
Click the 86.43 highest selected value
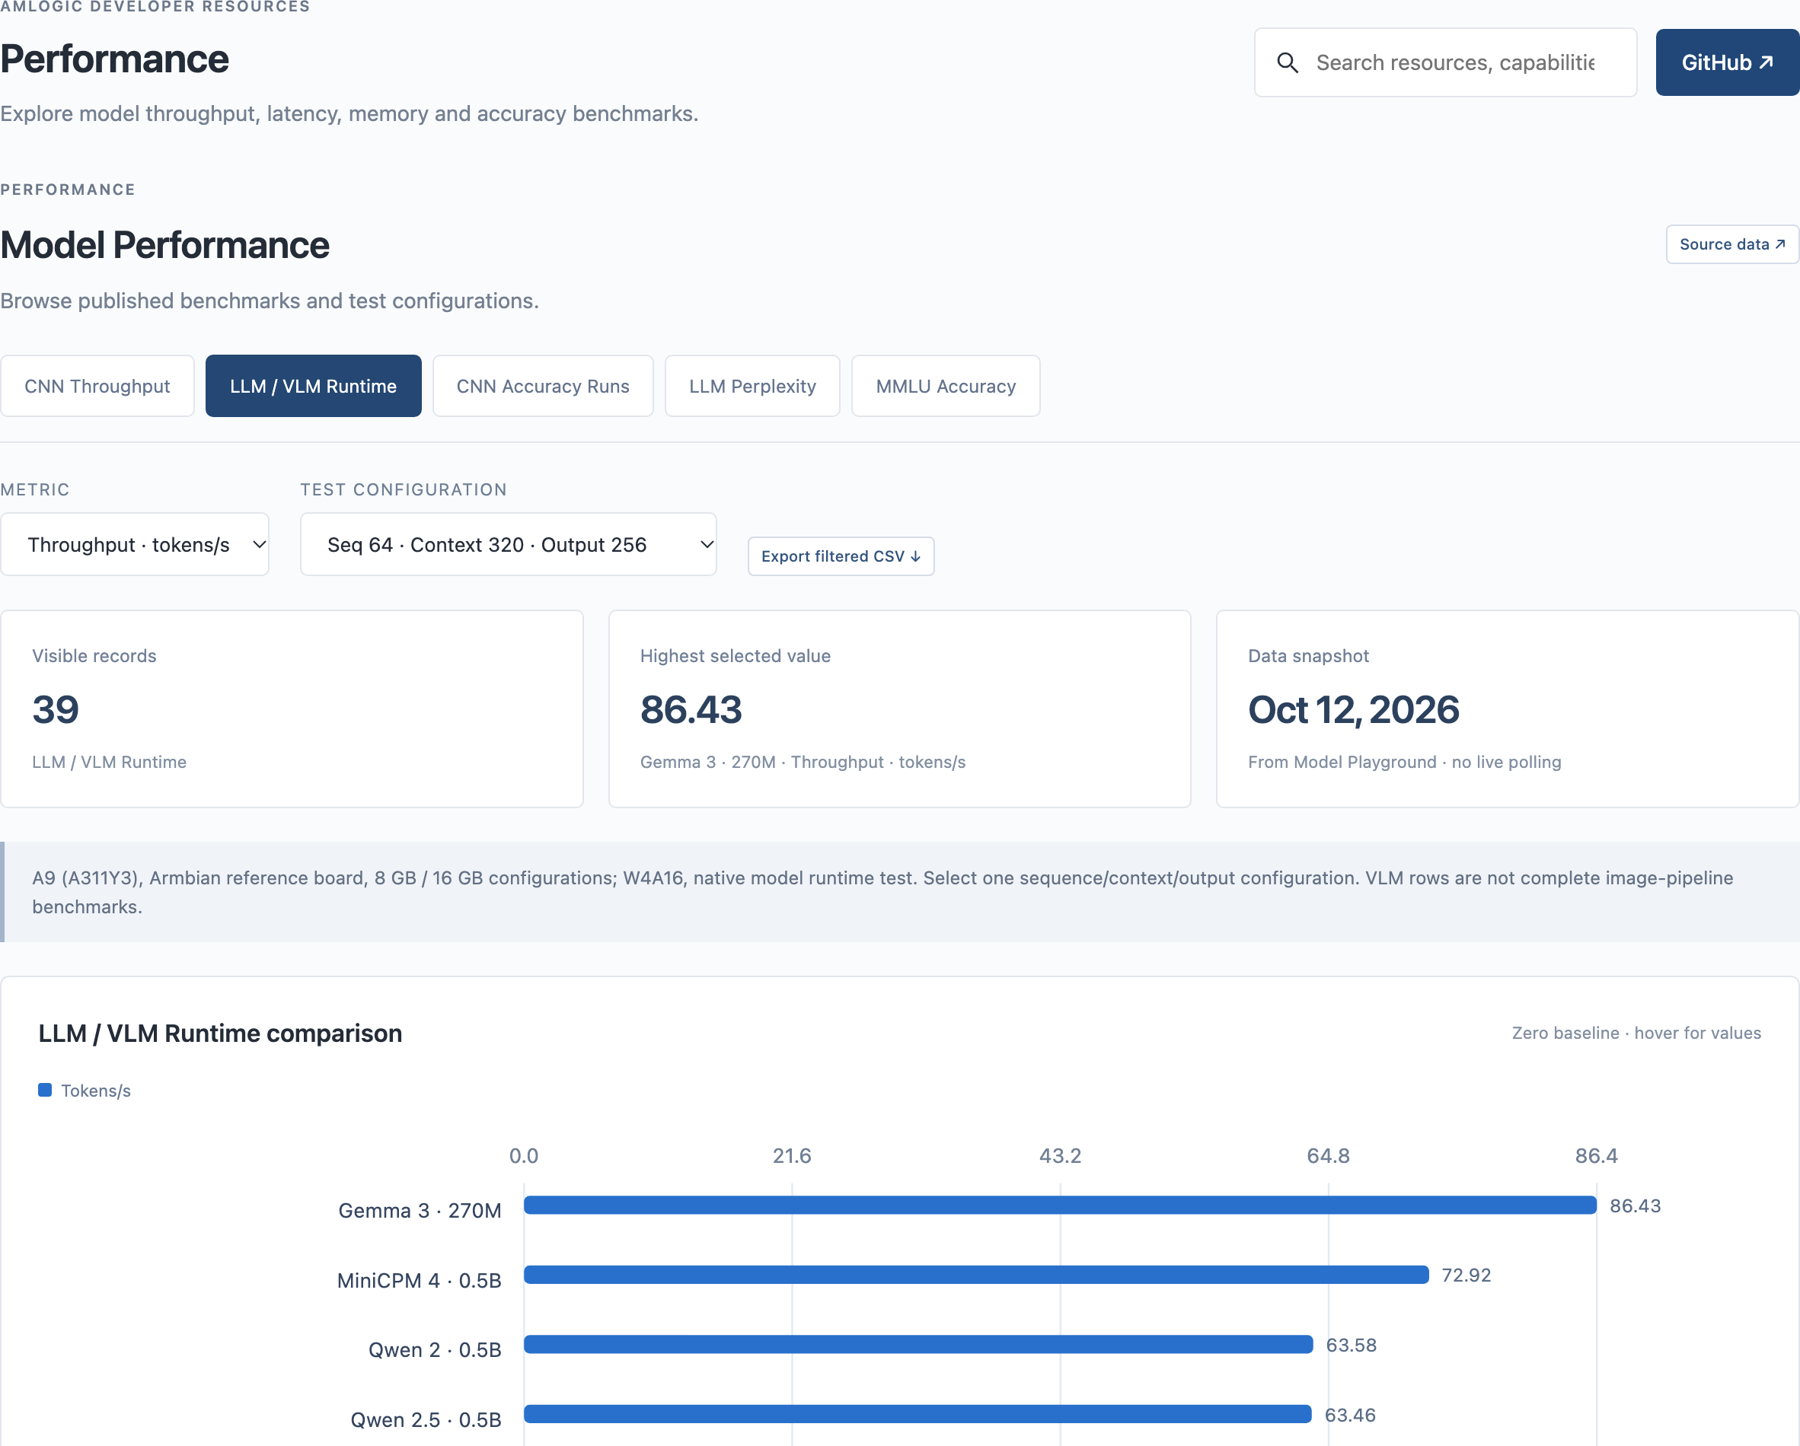pos(691,710)
